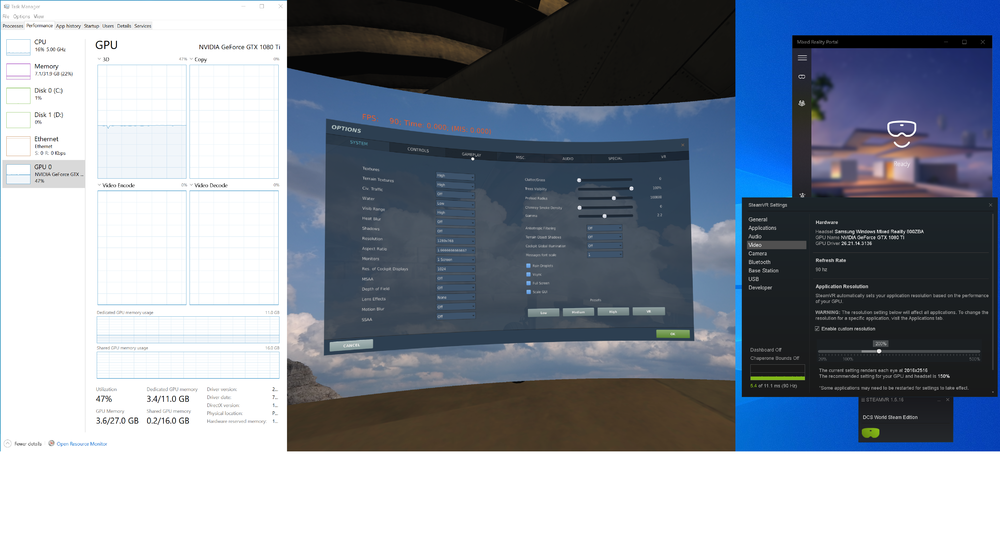Image resolution: width=1000 pixels, height=547 pixels.
Task: Switch to the Services tab
Action: [x=143, y=26]
